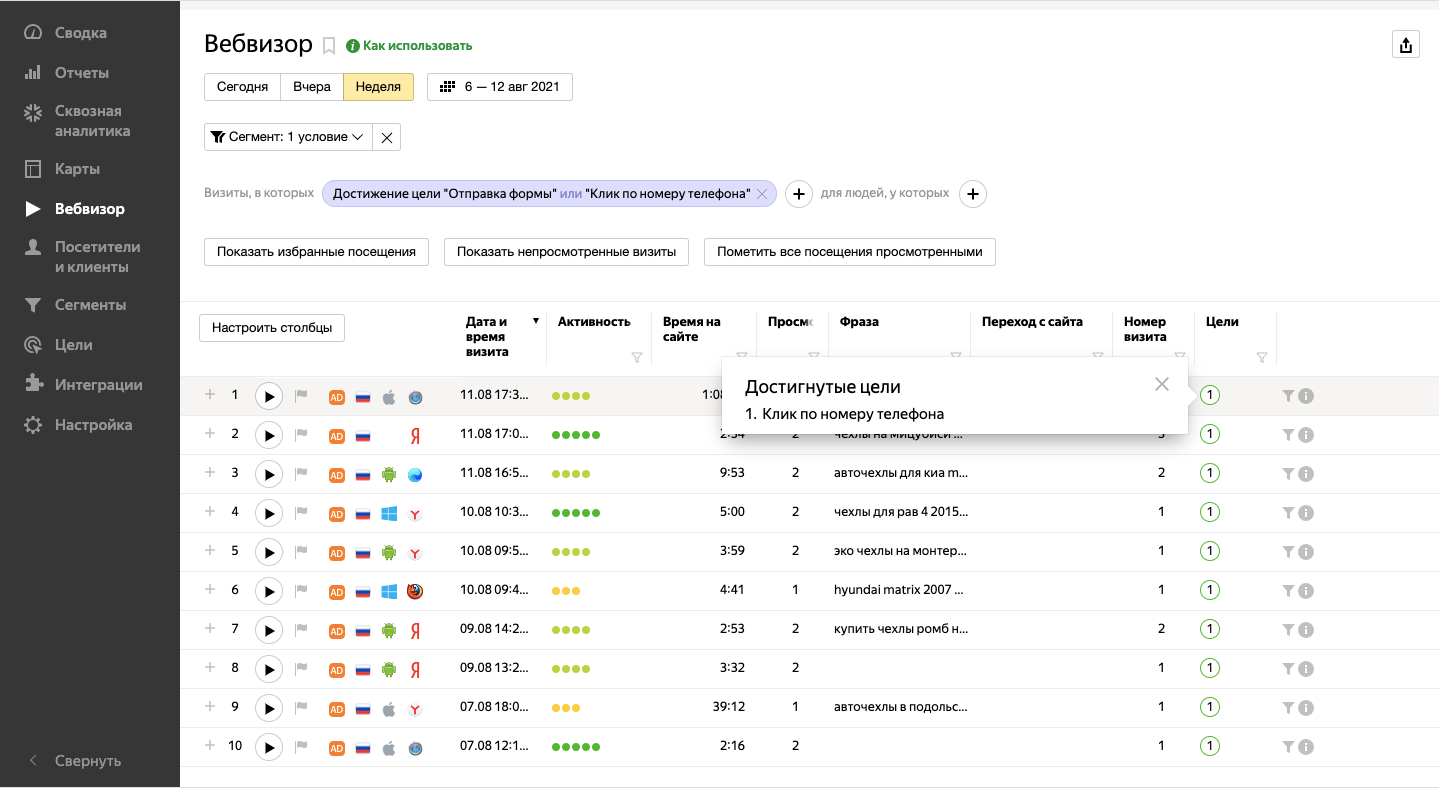This screenshot has width=1439, height=790.
Task: Remove the goal condition chip
Action: coord(762,194)
